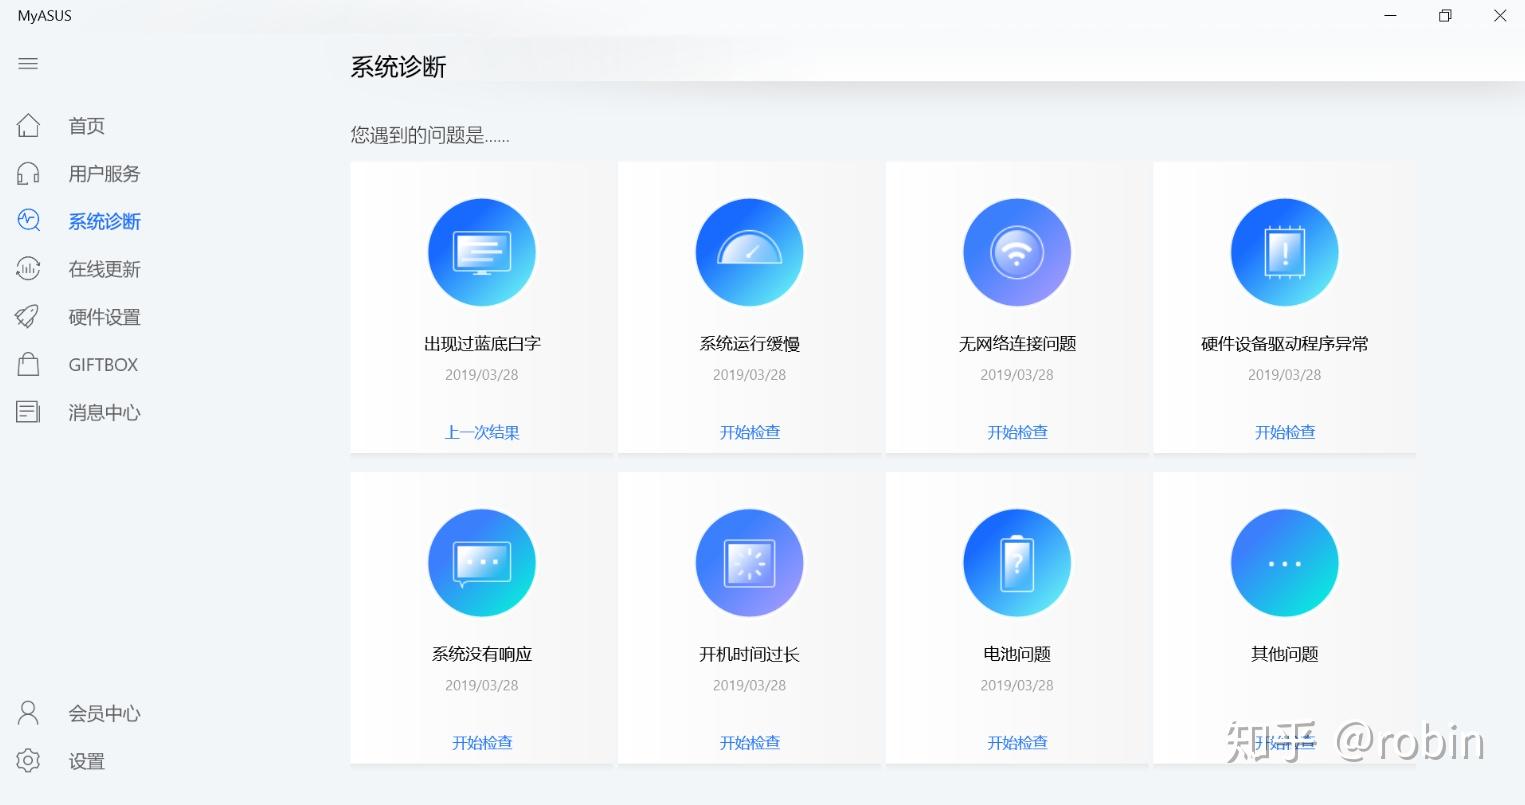The width and height of the screenshot is (1525, 805).
Task: Open 消息中心 from the sidebar
Action: 104,412
